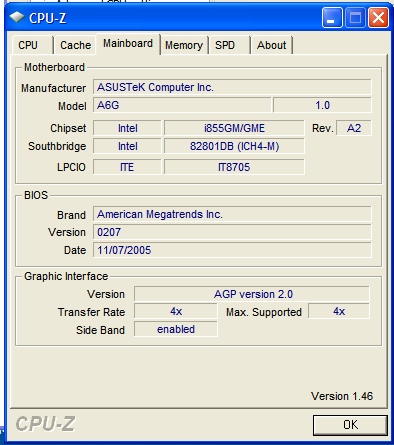Screen dimensions: 394x445
Task: Close the CPU-Z window
Action: point(378,18)
